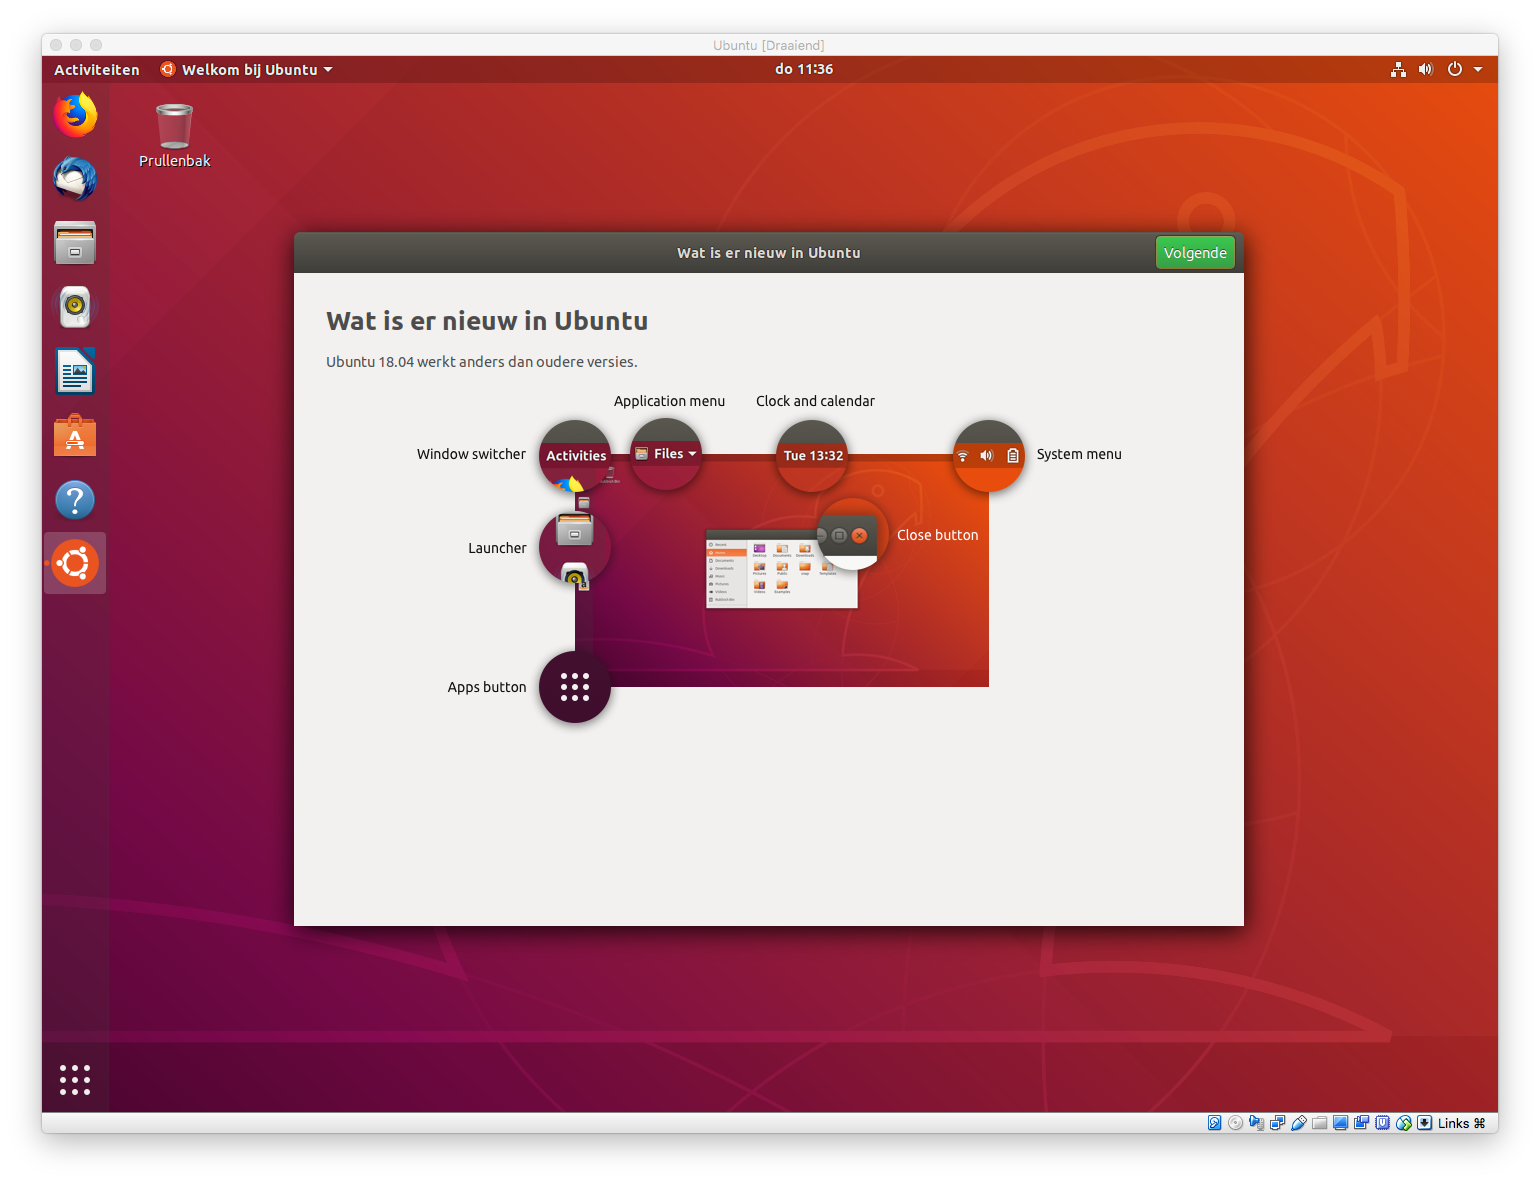Launch Thunderbird mail from the dock

coord(75,179)
